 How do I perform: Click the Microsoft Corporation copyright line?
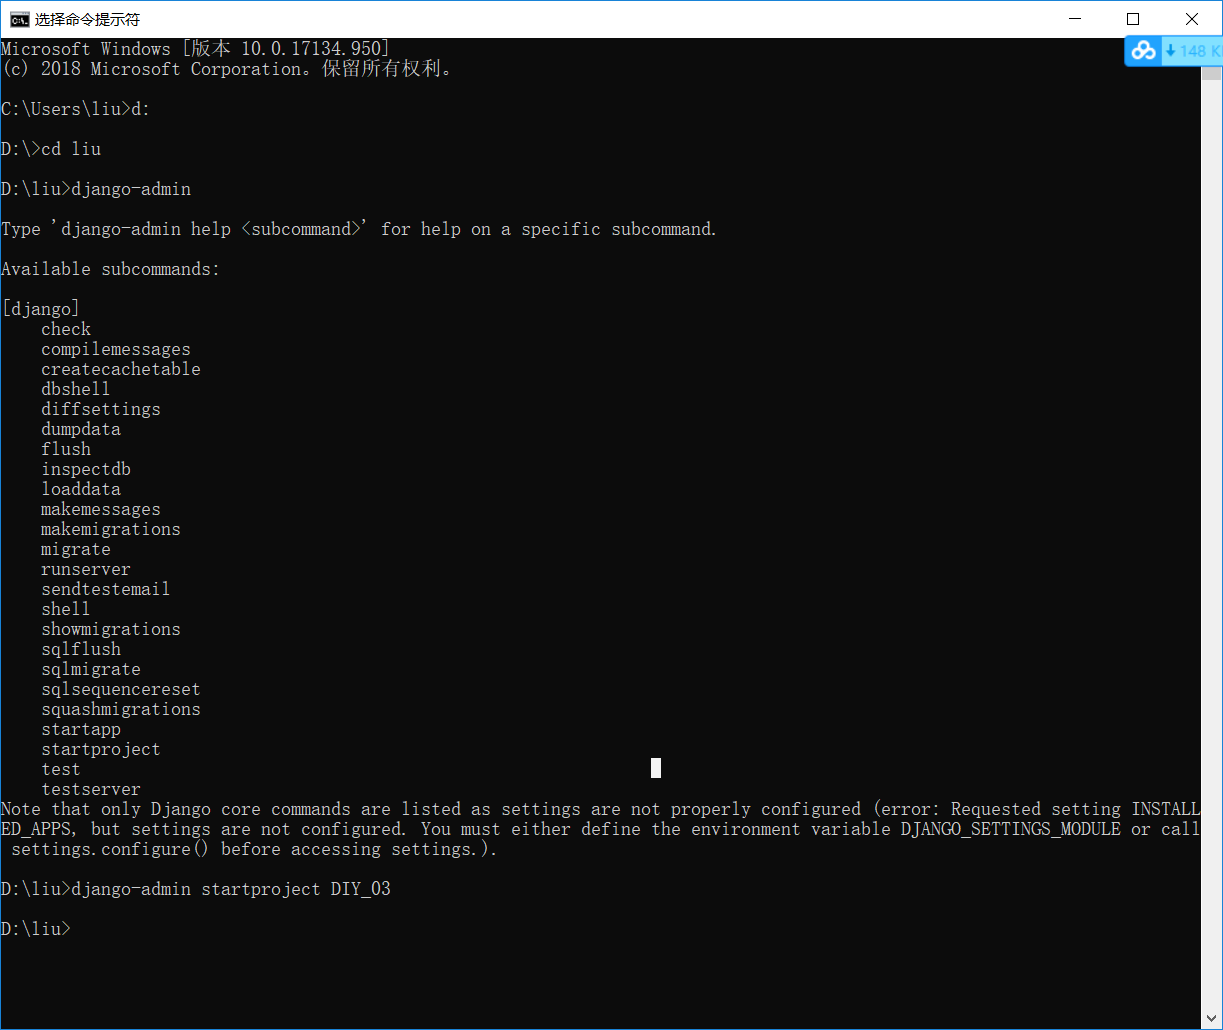coord(226,69)
